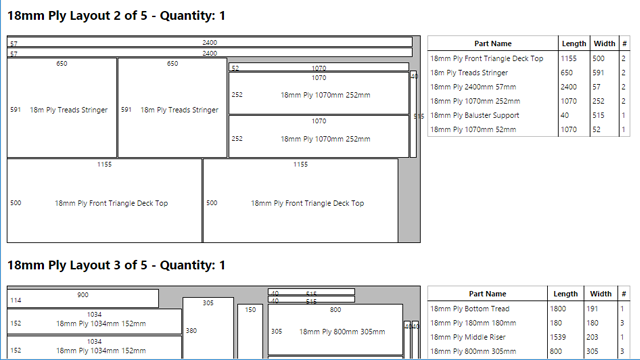Select the 18mm Ply Baluster Support table row
The image size is (640, 360).
tap(529, 115)
